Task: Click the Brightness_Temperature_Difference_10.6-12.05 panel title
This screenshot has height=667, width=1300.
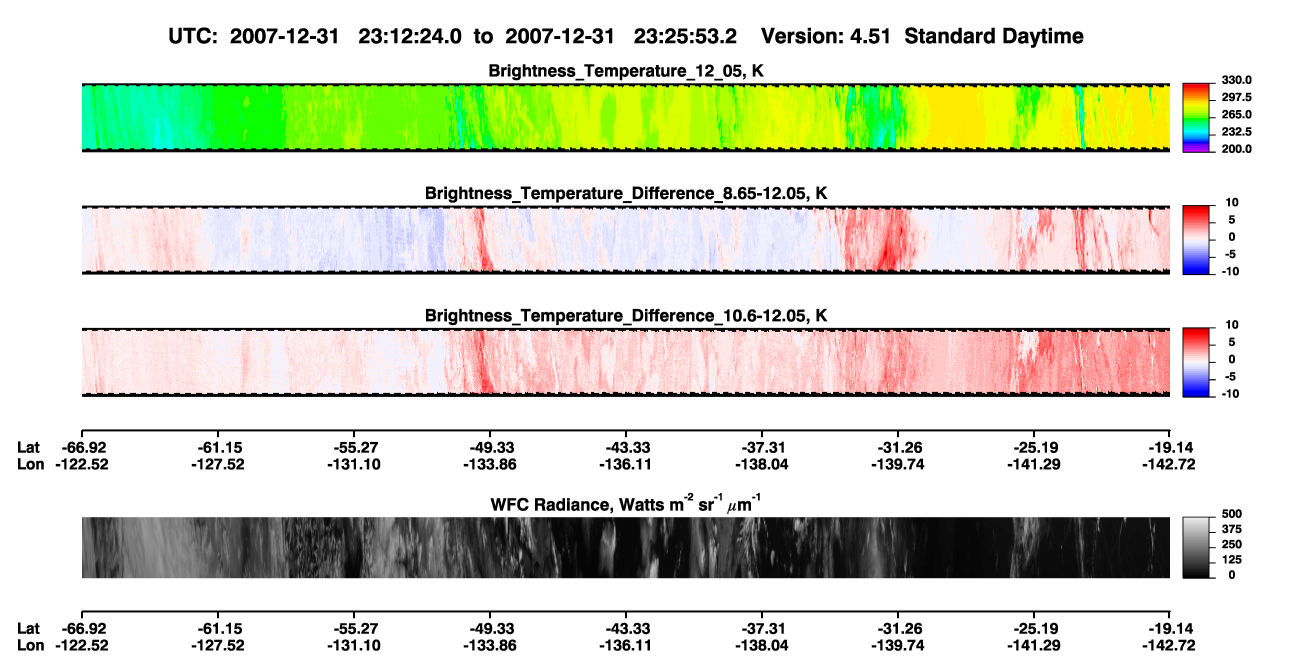Action: (x=626, y=316)
